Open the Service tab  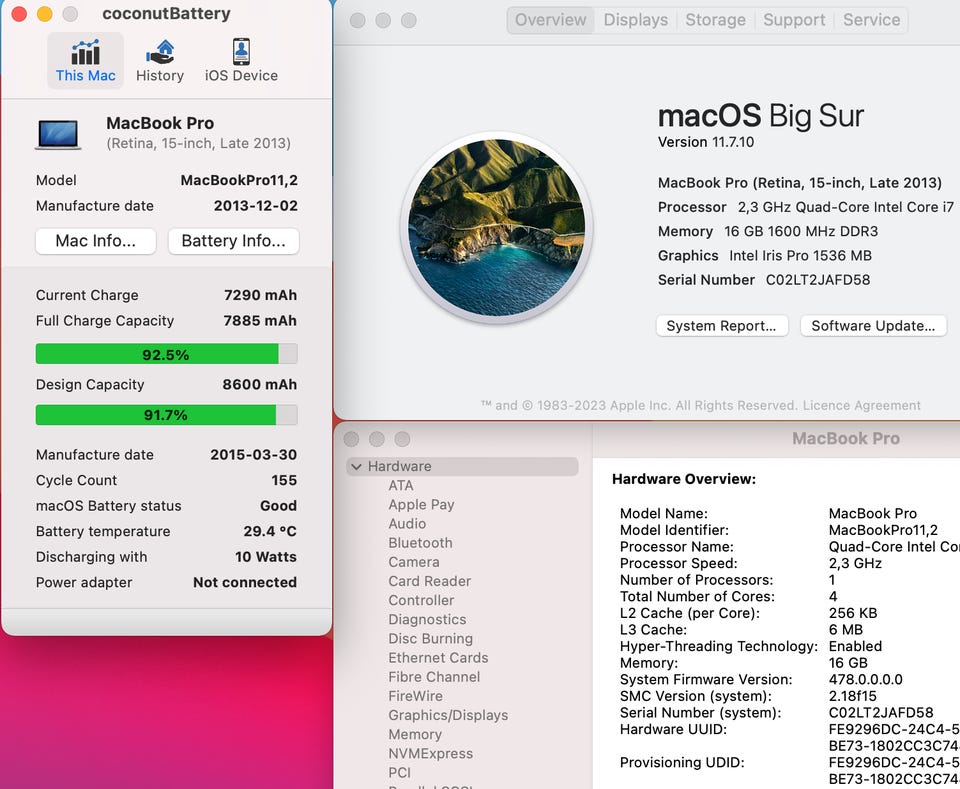tap(871, 20)
